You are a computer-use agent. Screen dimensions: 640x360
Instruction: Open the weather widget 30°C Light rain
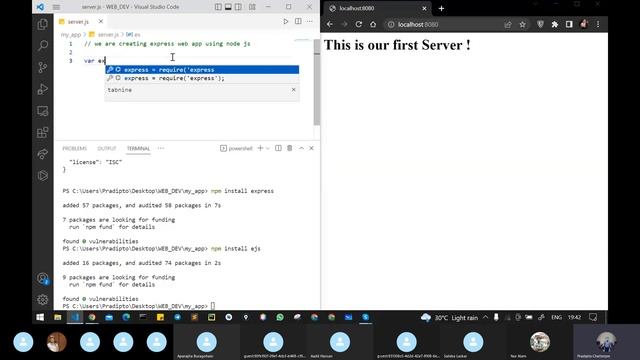449,318
